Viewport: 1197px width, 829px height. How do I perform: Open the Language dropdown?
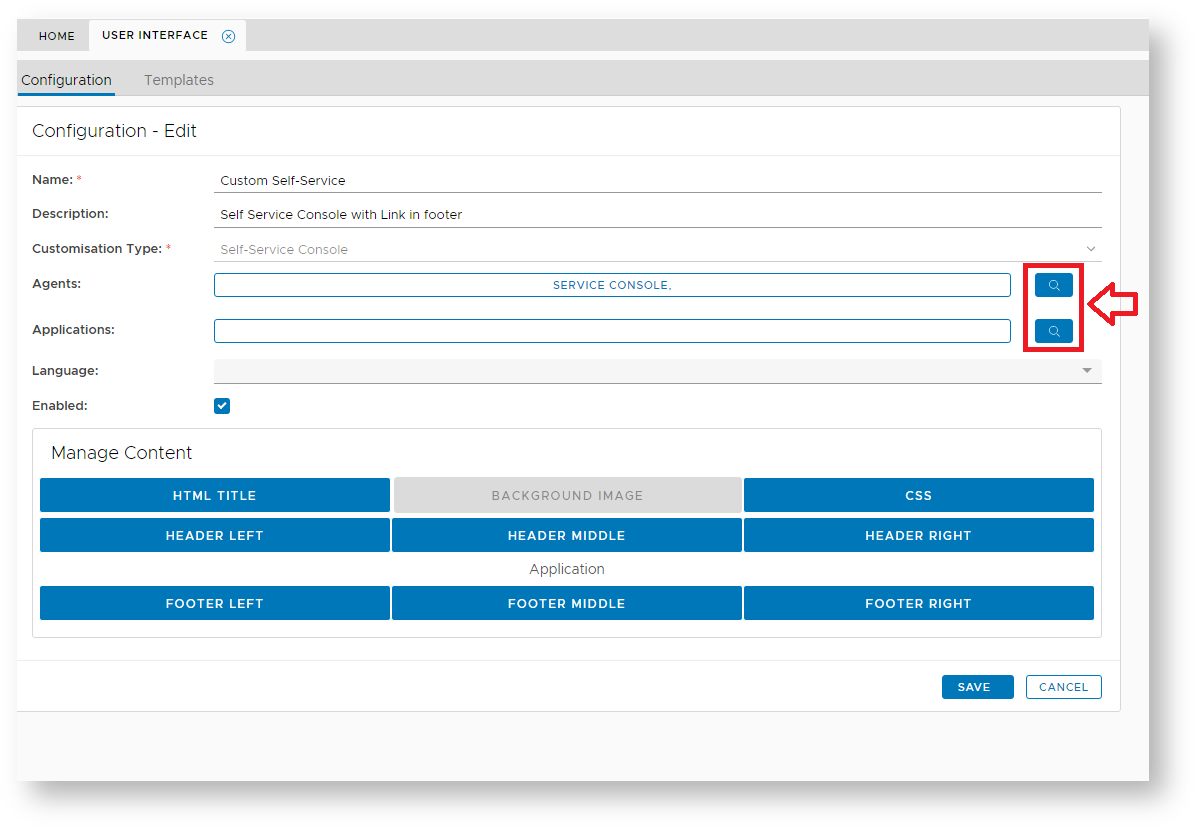1086,371
